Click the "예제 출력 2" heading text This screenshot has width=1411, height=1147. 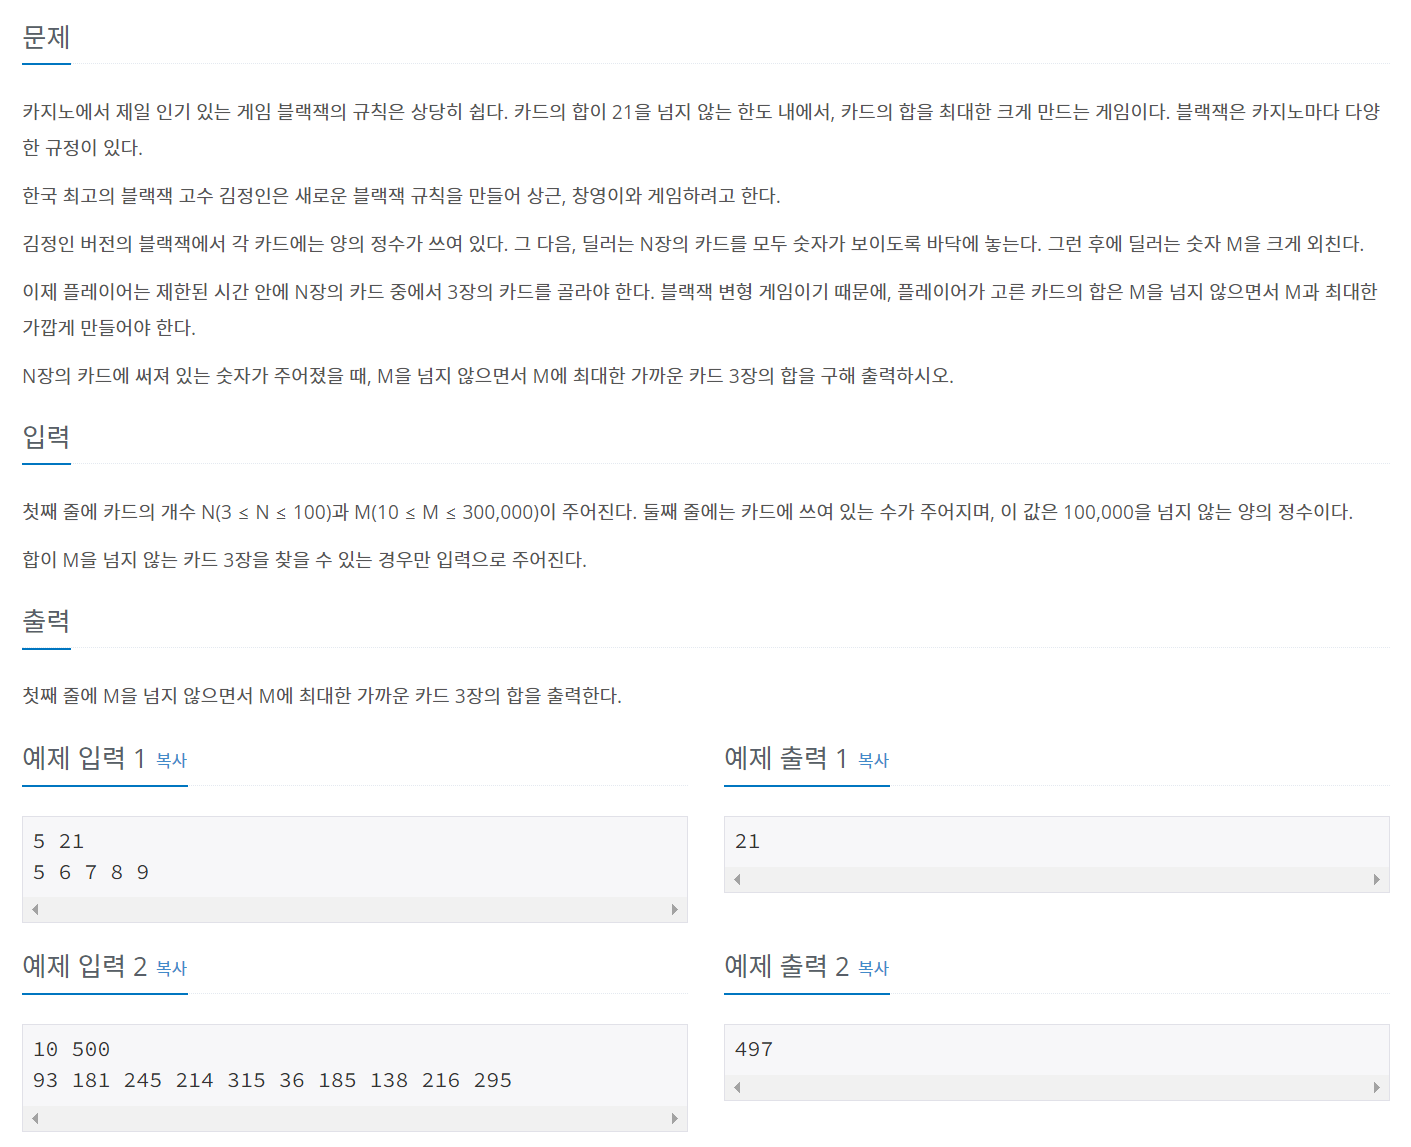786,966
